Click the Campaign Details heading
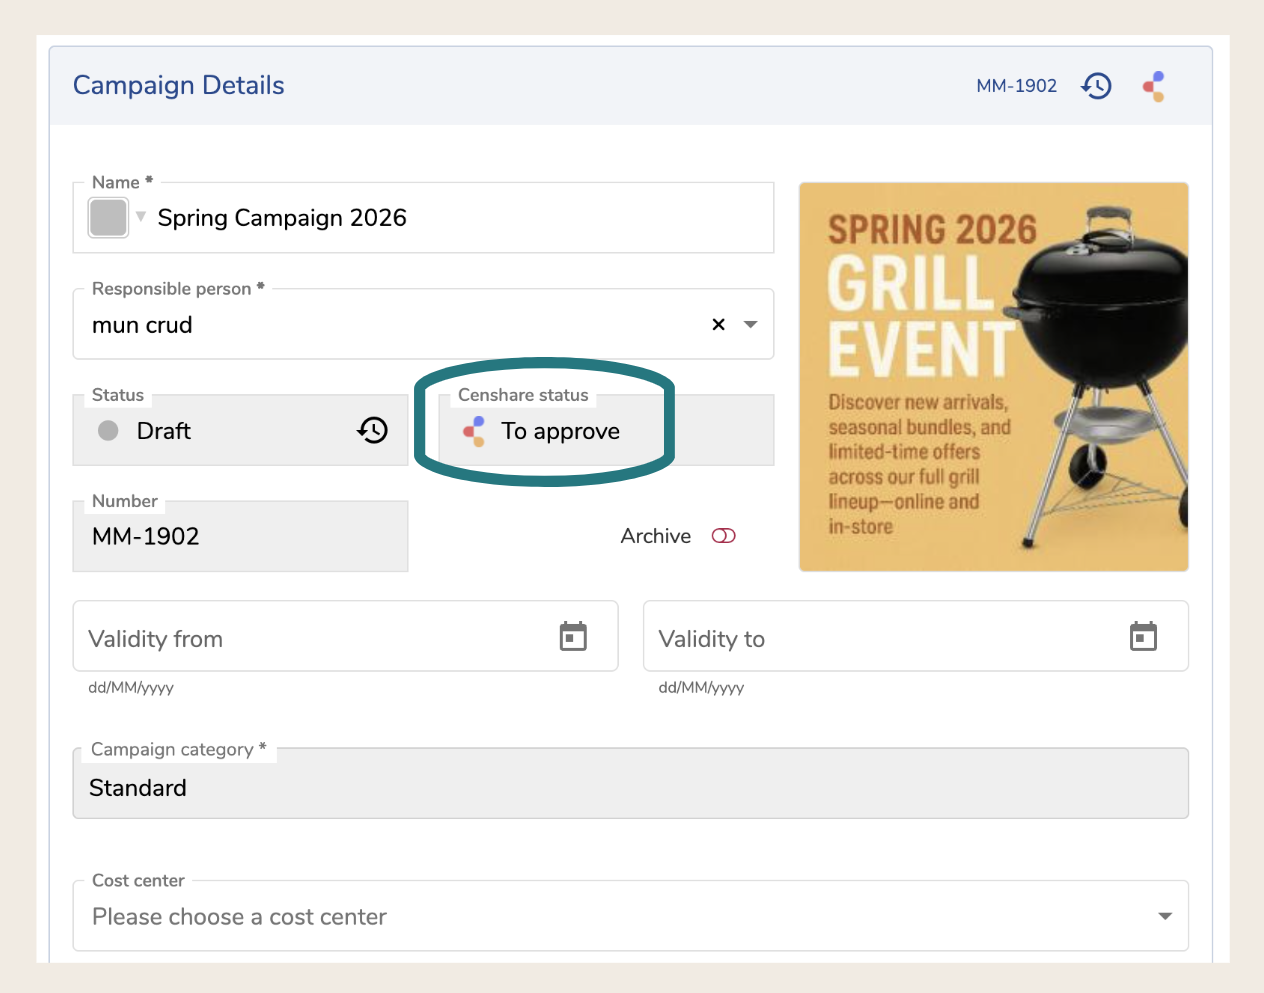This screenshot has height=993, width=1264. (179, 86)
